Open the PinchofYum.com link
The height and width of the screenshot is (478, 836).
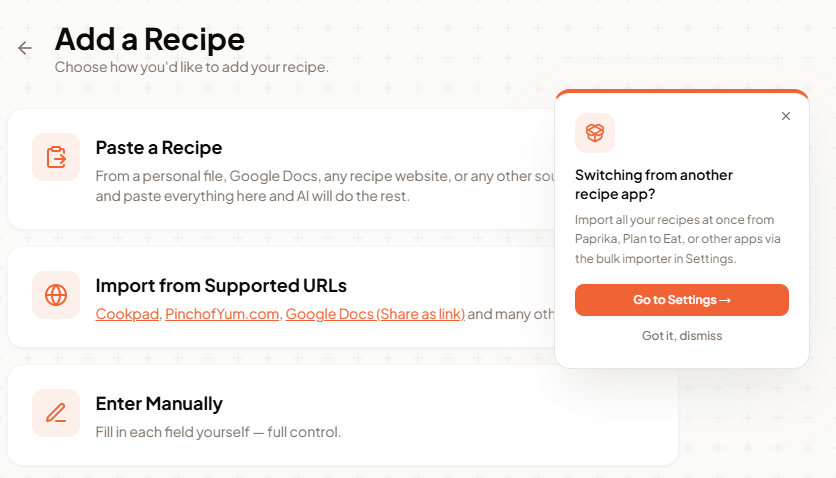point(222,314)
